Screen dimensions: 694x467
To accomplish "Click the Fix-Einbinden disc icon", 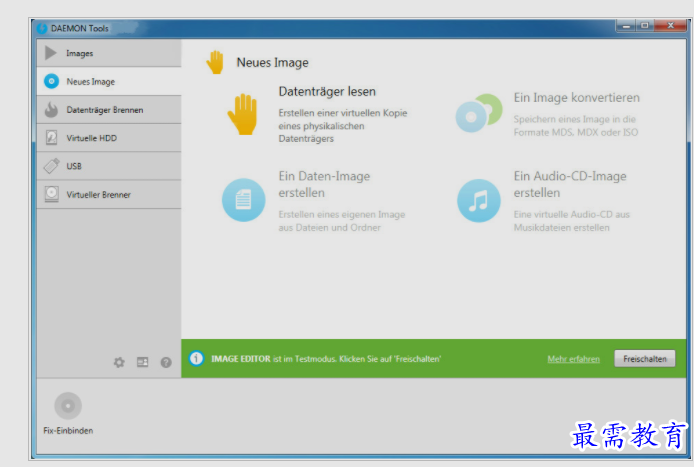I will click(68, 405).
